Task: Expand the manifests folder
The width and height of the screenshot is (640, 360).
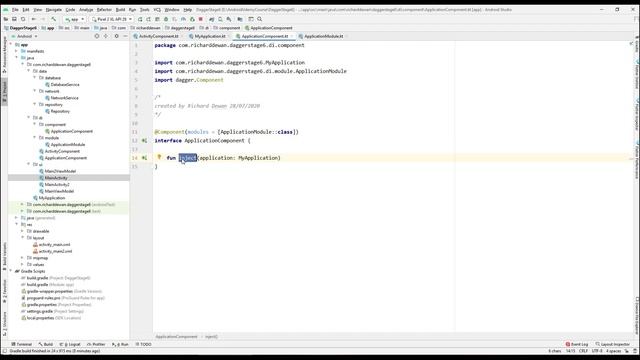Action: [x=17, y=51]
